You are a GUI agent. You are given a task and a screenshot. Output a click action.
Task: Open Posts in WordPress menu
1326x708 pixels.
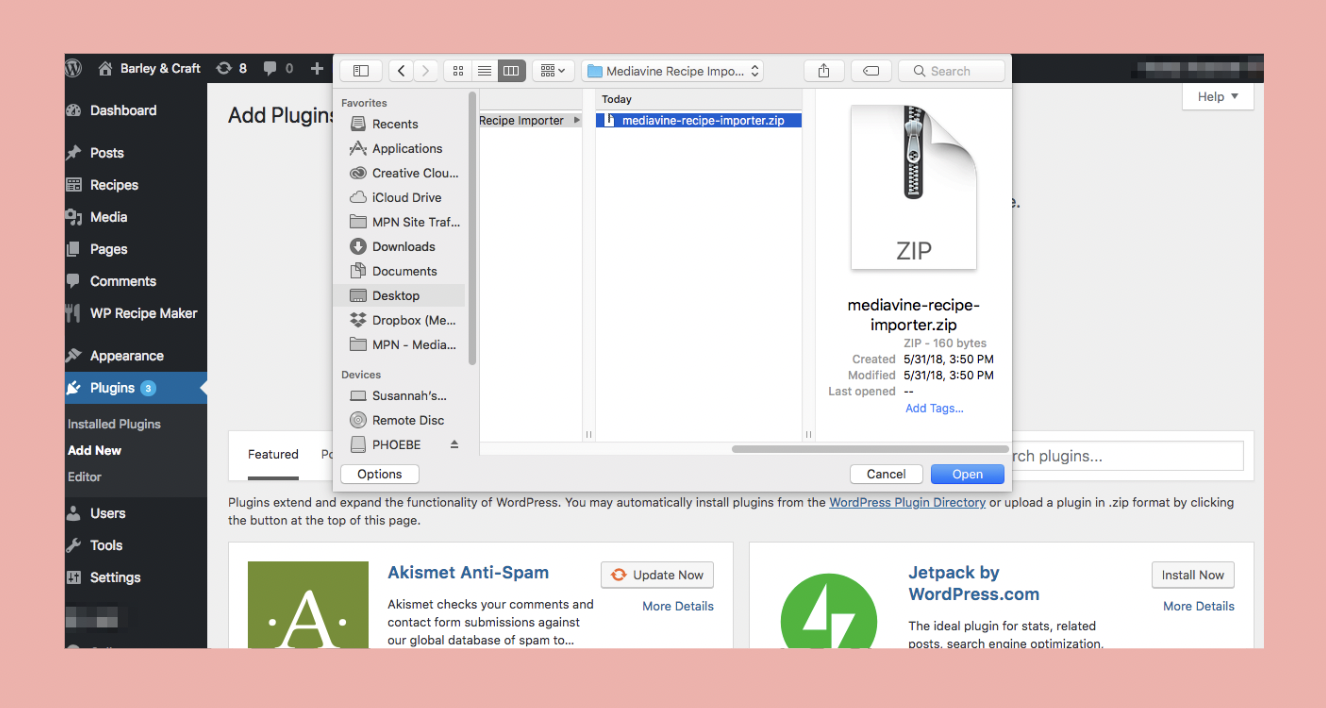click(106, 153)
